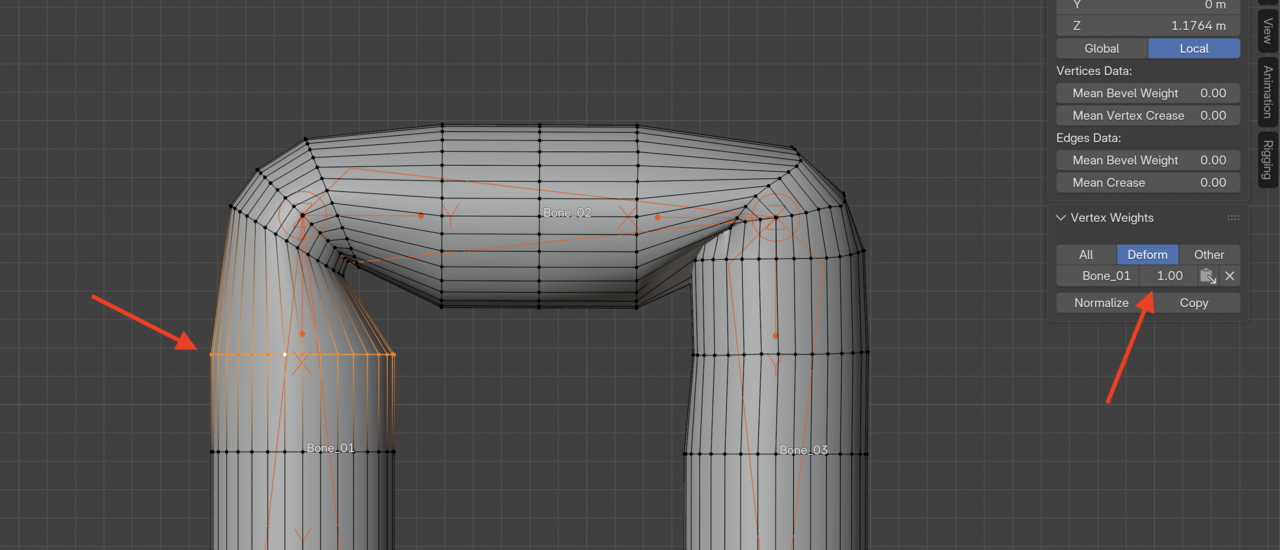Click the Mean Vertex Crease field

click(x=1148, y=115)
